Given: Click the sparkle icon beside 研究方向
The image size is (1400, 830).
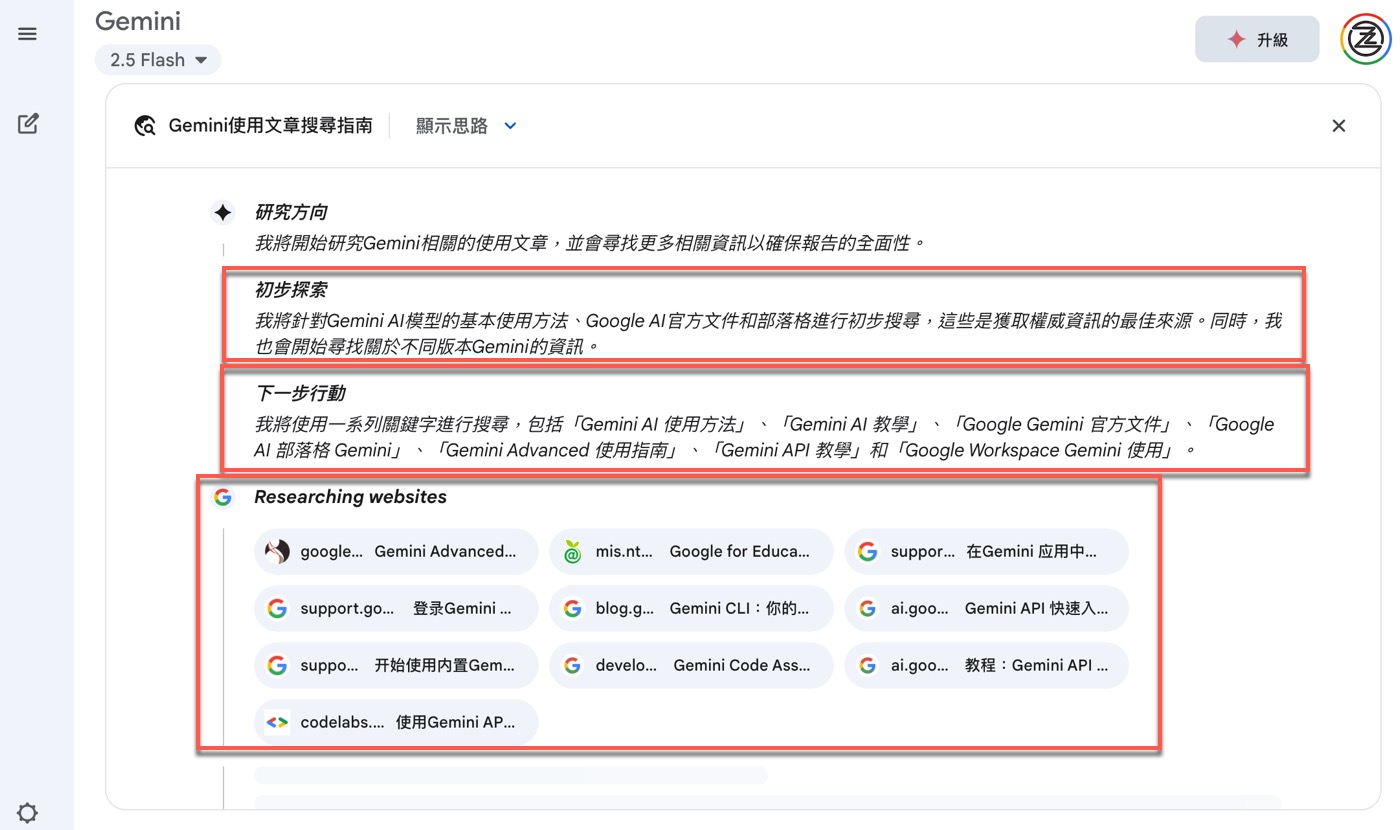Looking at the screenshot, I should (223, 212).
